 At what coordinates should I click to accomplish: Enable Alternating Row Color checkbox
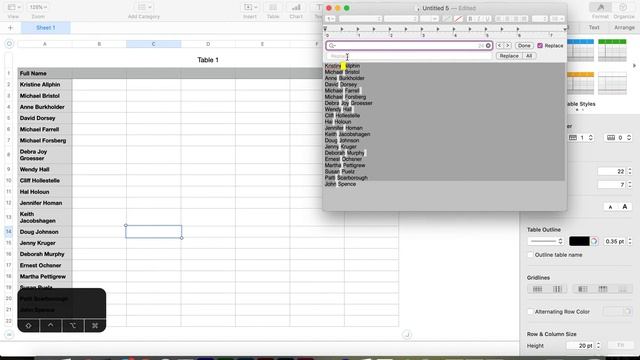[x=531, y=311]
